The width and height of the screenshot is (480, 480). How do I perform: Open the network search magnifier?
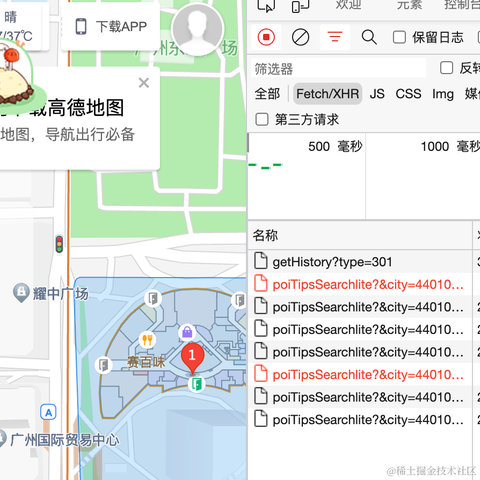pos(369,37)
